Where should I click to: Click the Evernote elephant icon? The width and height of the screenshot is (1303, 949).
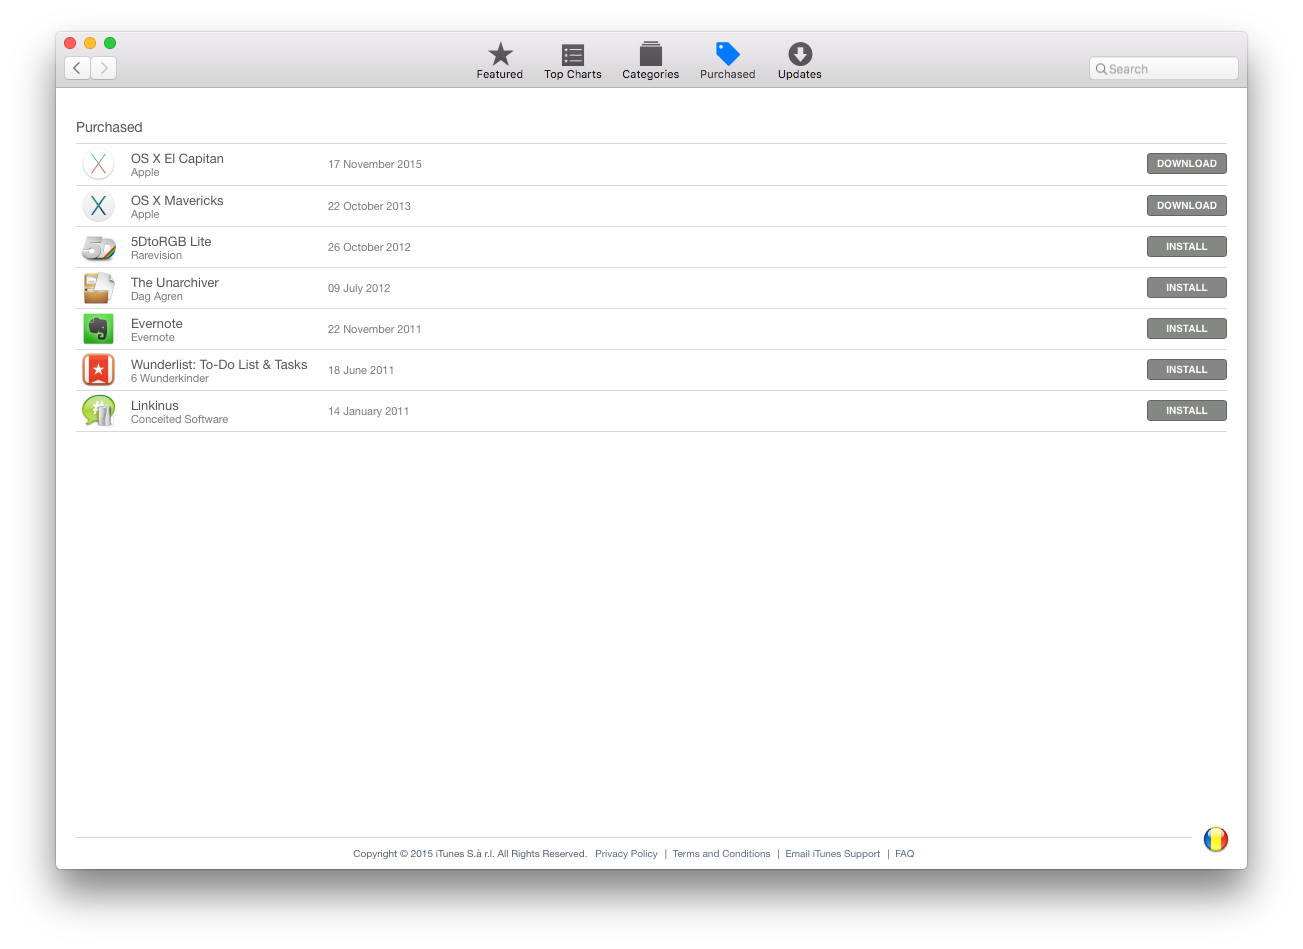pyautogui.click(x=98, y=329)
